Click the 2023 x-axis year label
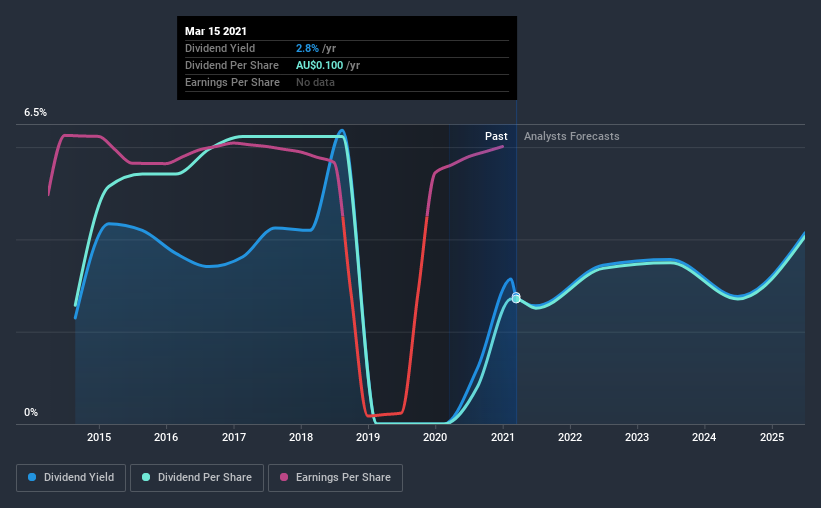 [637, 437]
